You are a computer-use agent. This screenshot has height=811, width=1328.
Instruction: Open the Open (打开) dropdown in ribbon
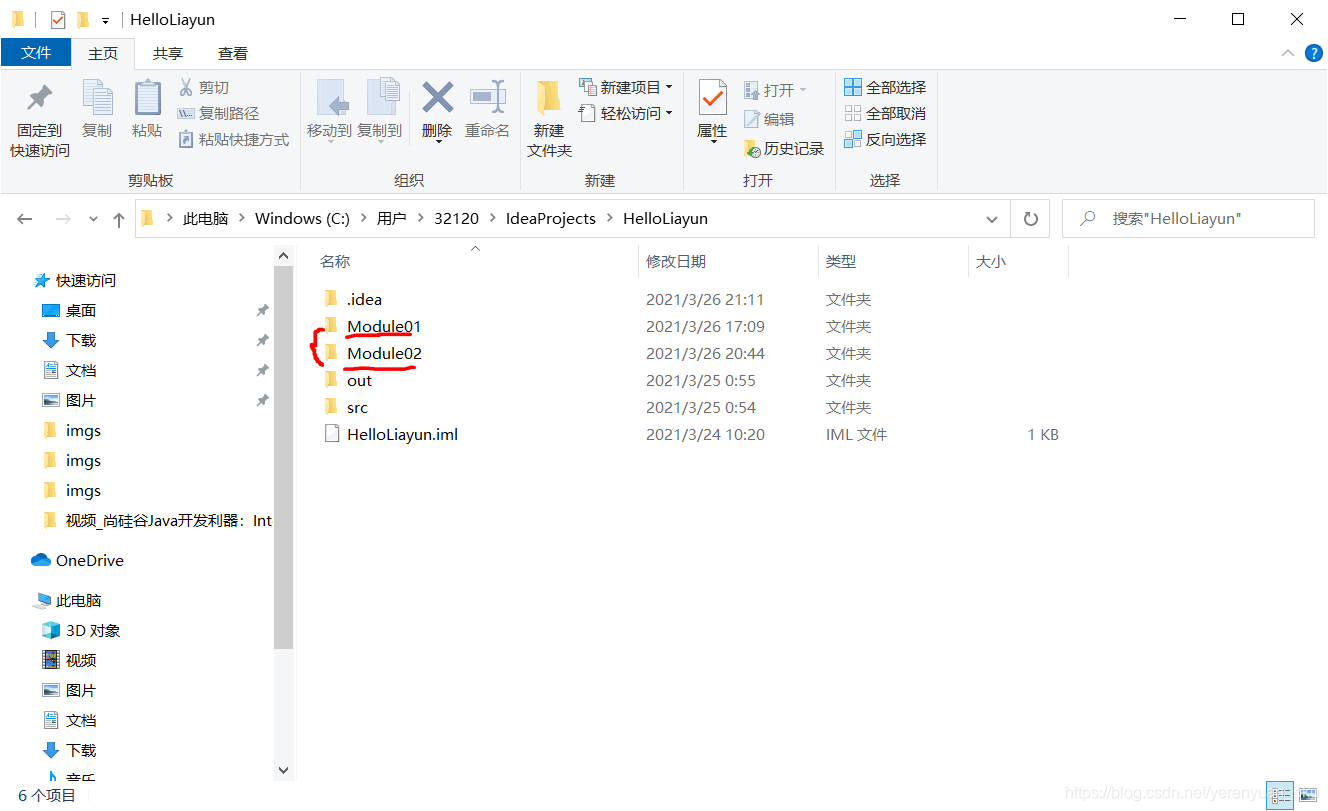point(775,90)
